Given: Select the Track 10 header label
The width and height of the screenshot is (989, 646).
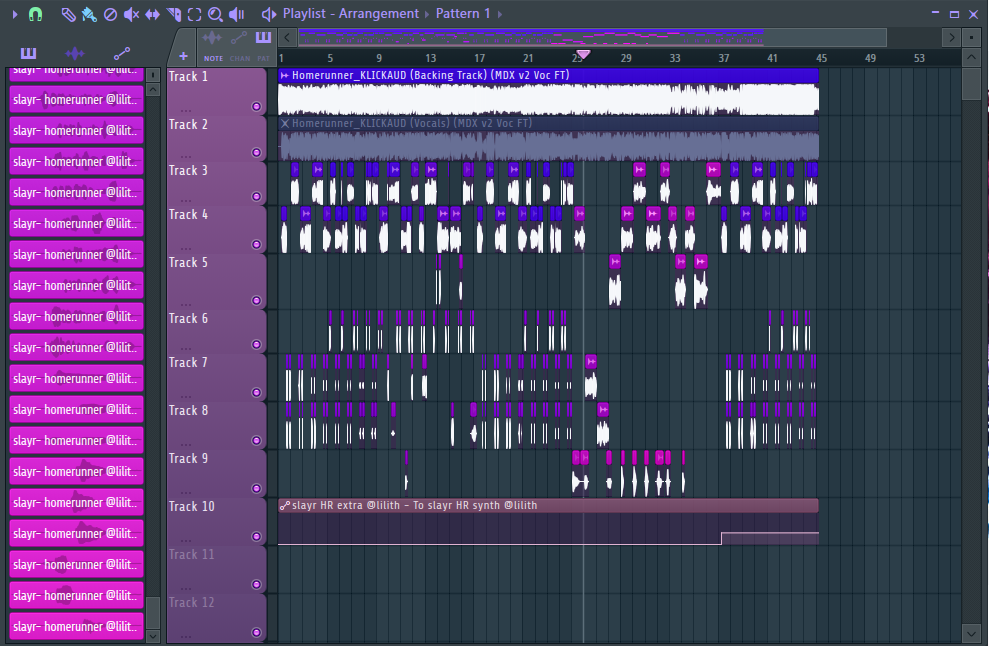Looking at the screenshot, I should (192, 507).
